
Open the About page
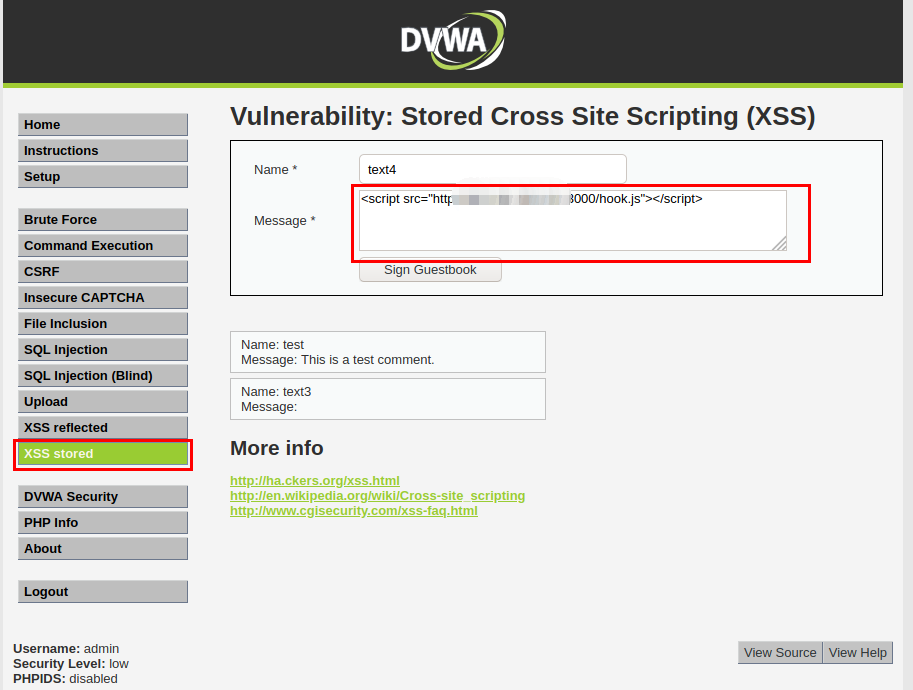(x=102, y=549)
